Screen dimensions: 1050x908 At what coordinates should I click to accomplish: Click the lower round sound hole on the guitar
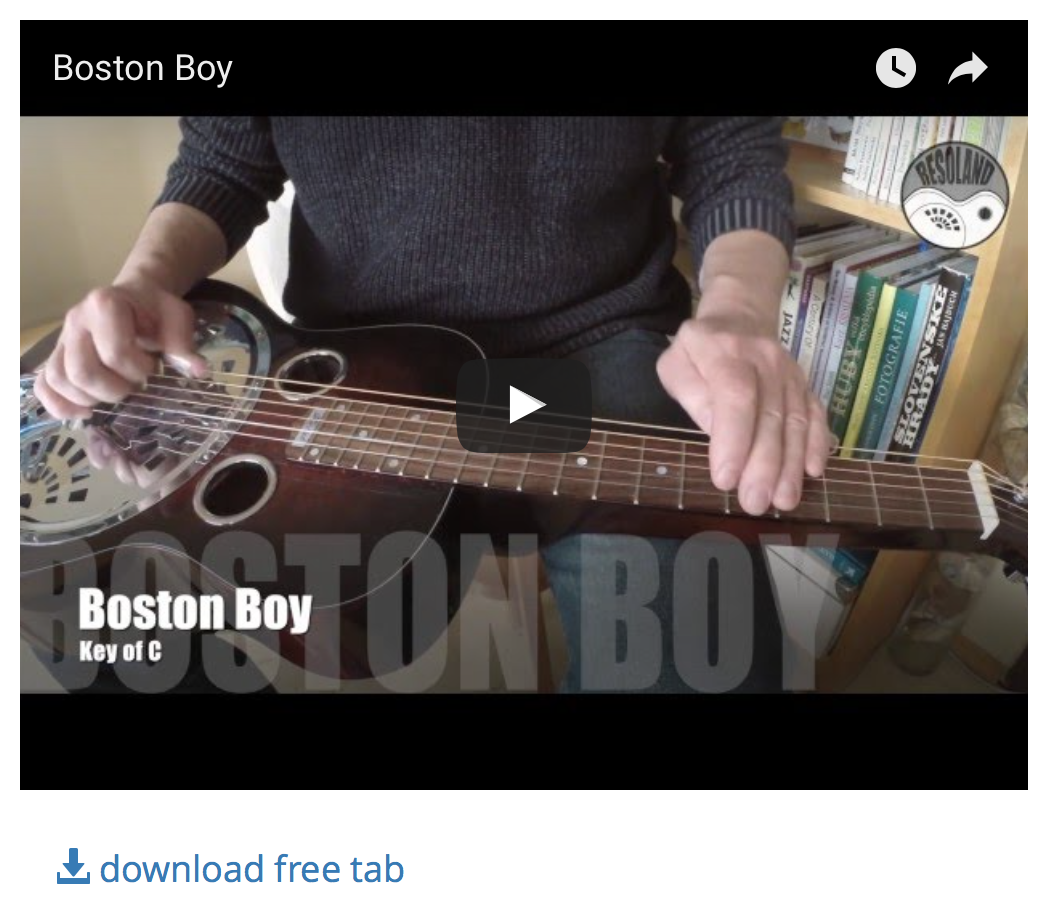coord(236,489)
